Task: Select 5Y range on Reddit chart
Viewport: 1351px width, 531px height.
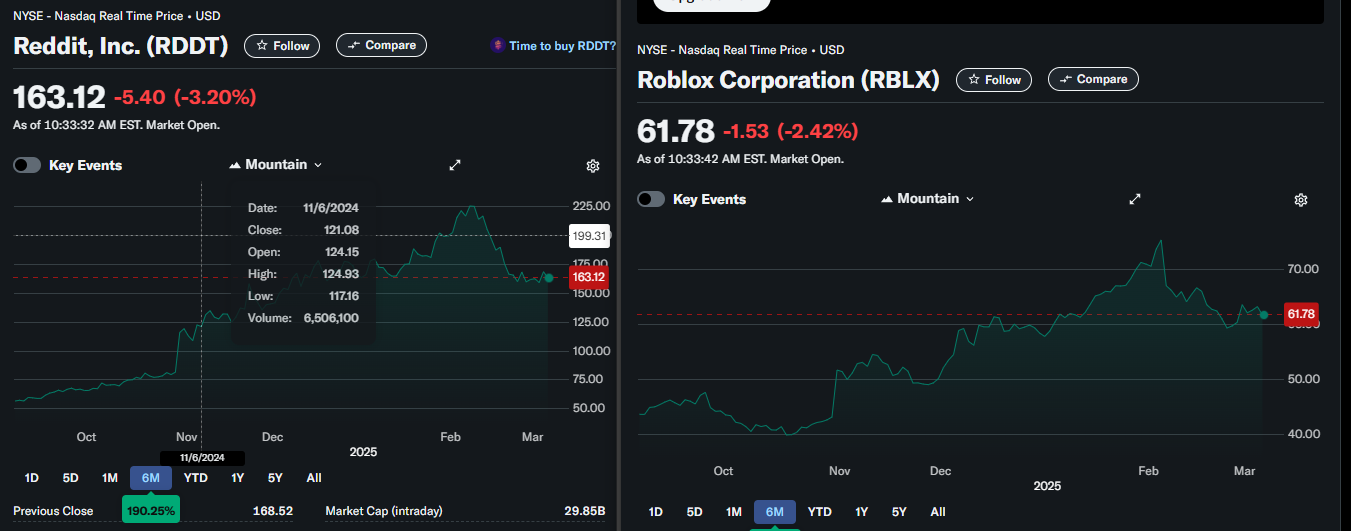Action: [x=275, y=477]
